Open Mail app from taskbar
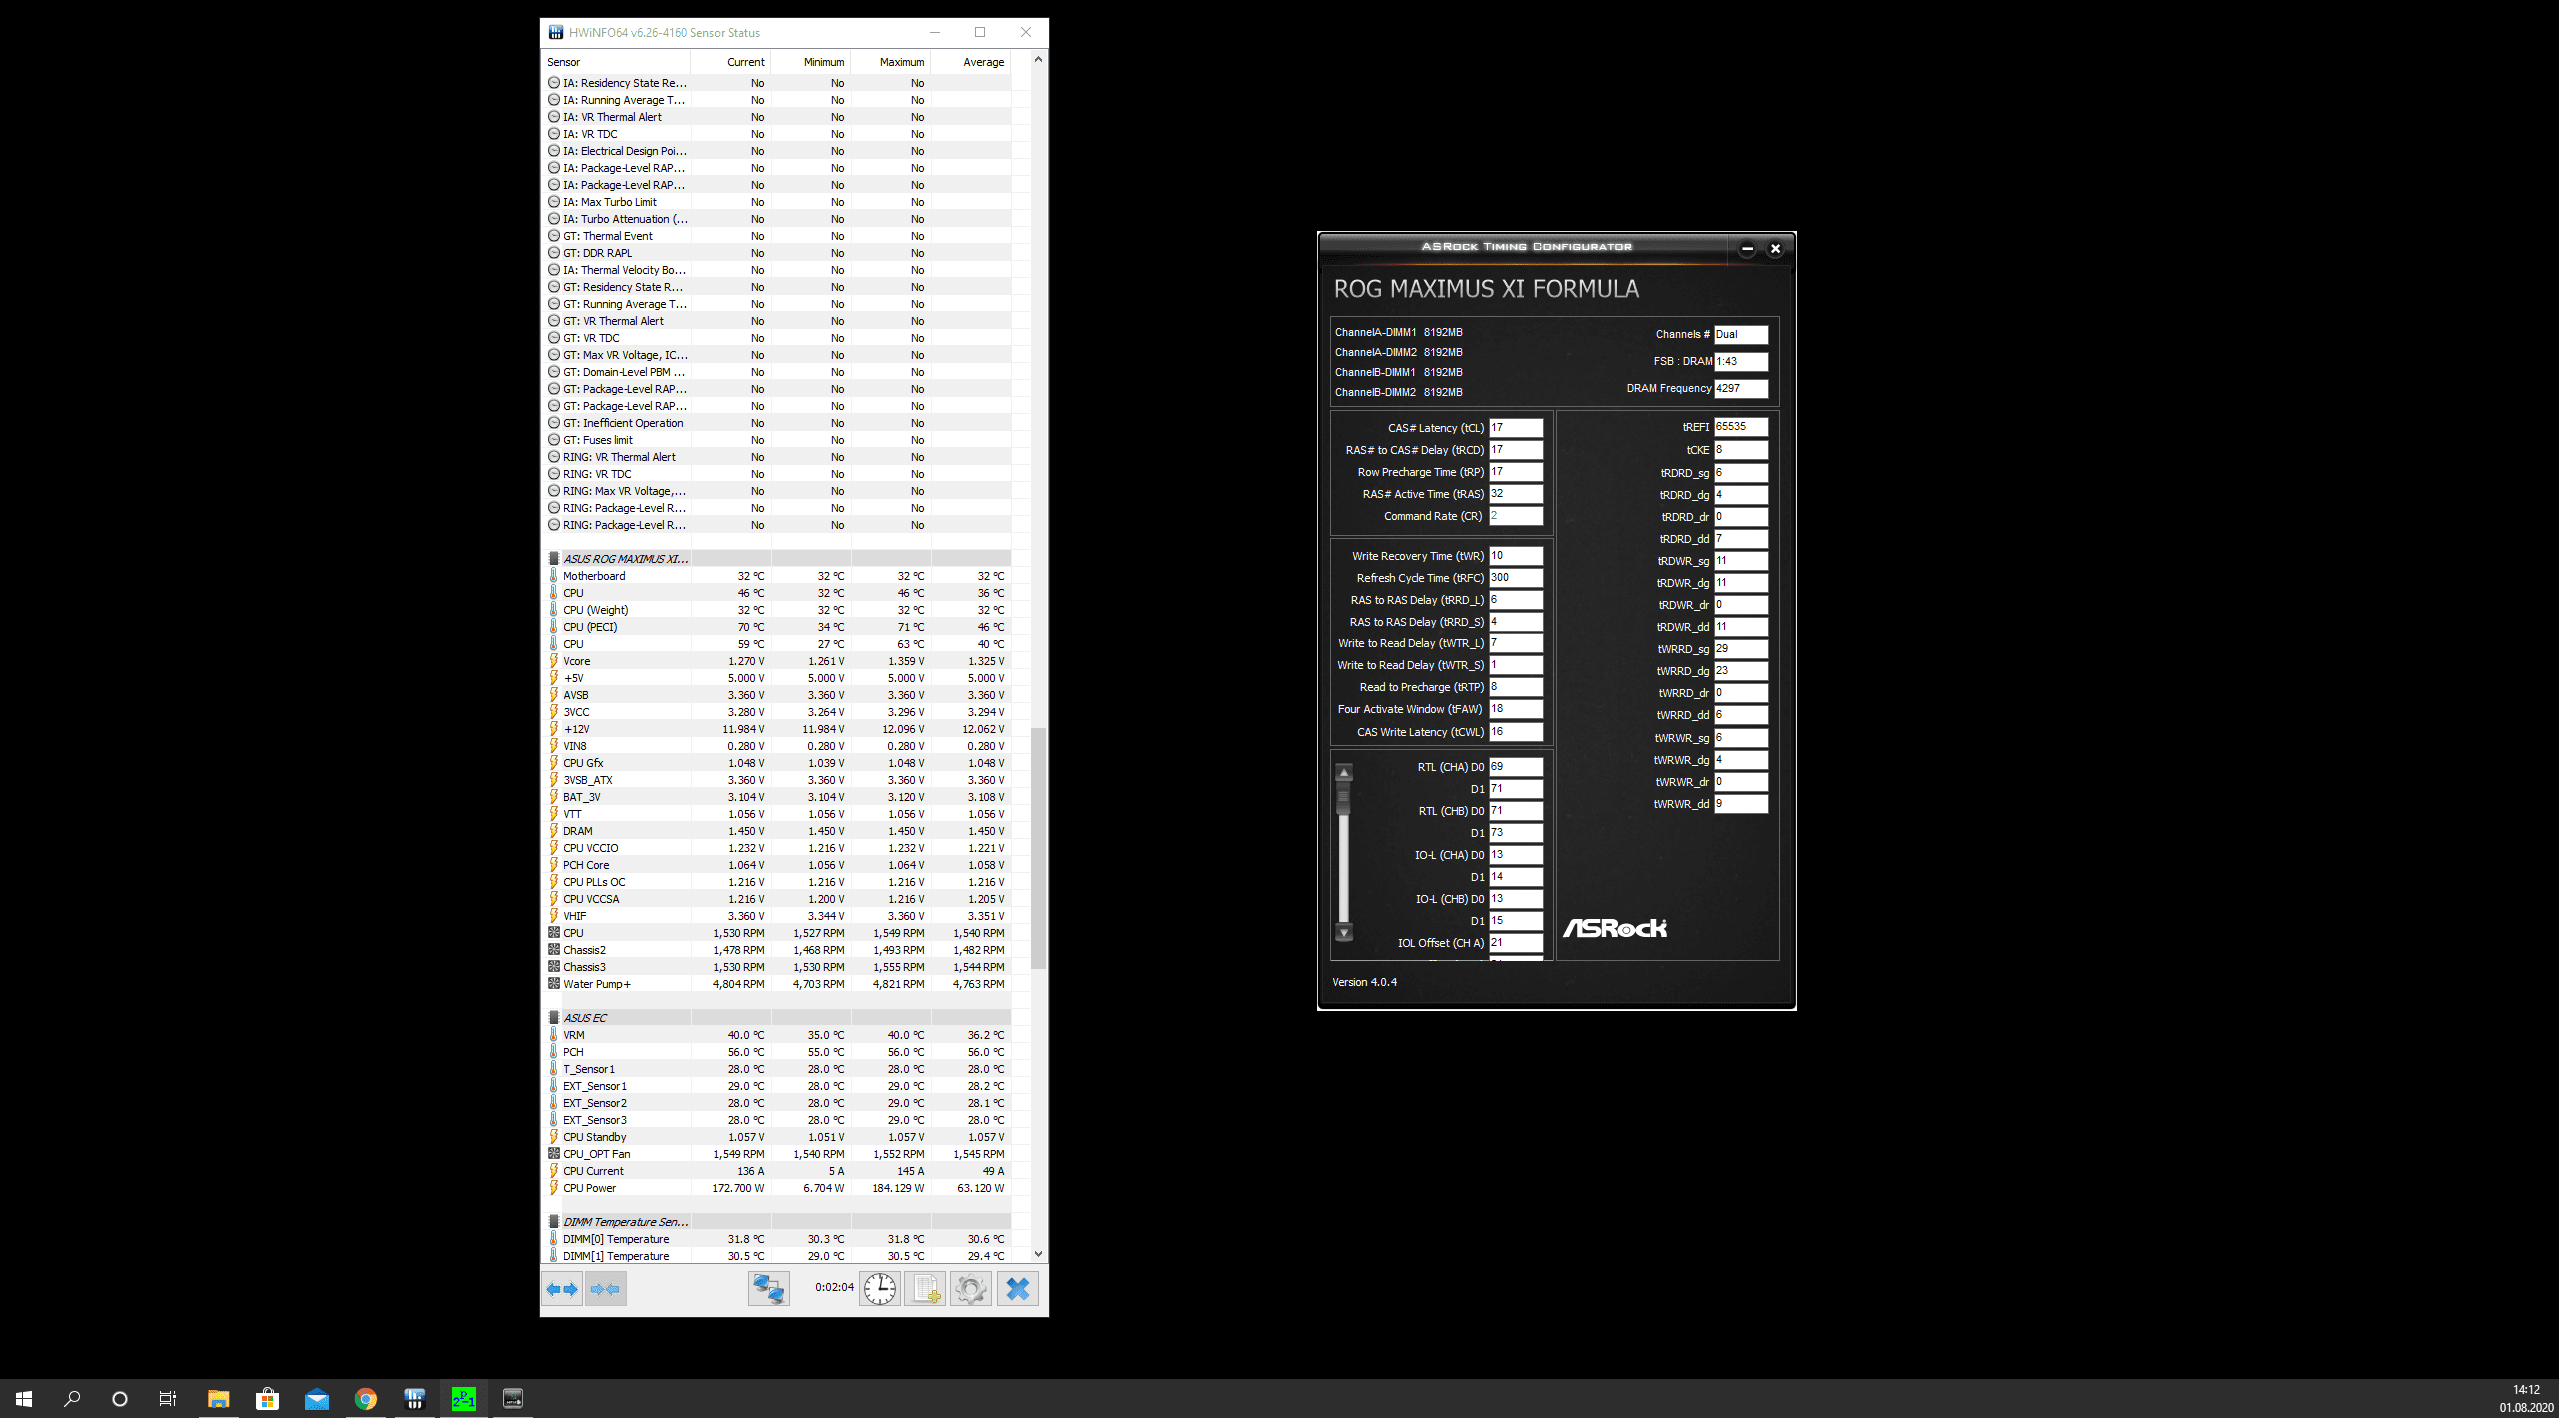 pos(316,1399)
